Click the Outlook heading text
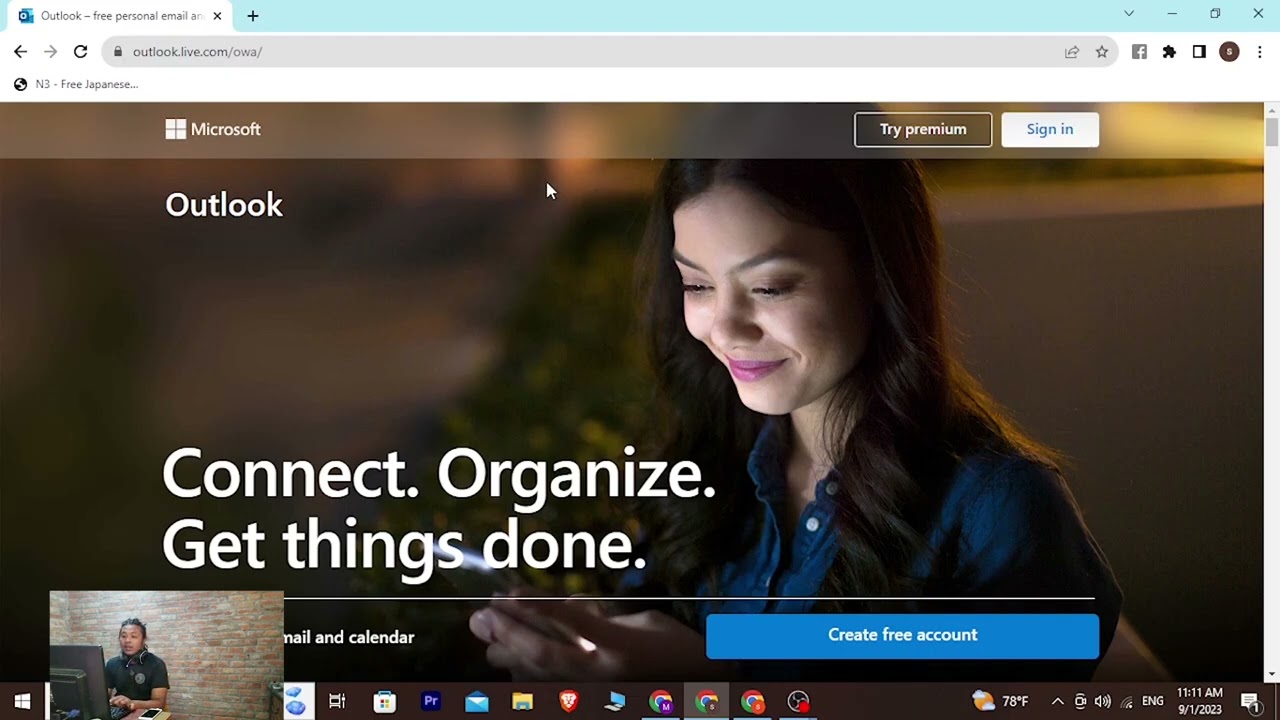Image resolution: width=1280 pixels, height=720 pixels. pos(224,205)
